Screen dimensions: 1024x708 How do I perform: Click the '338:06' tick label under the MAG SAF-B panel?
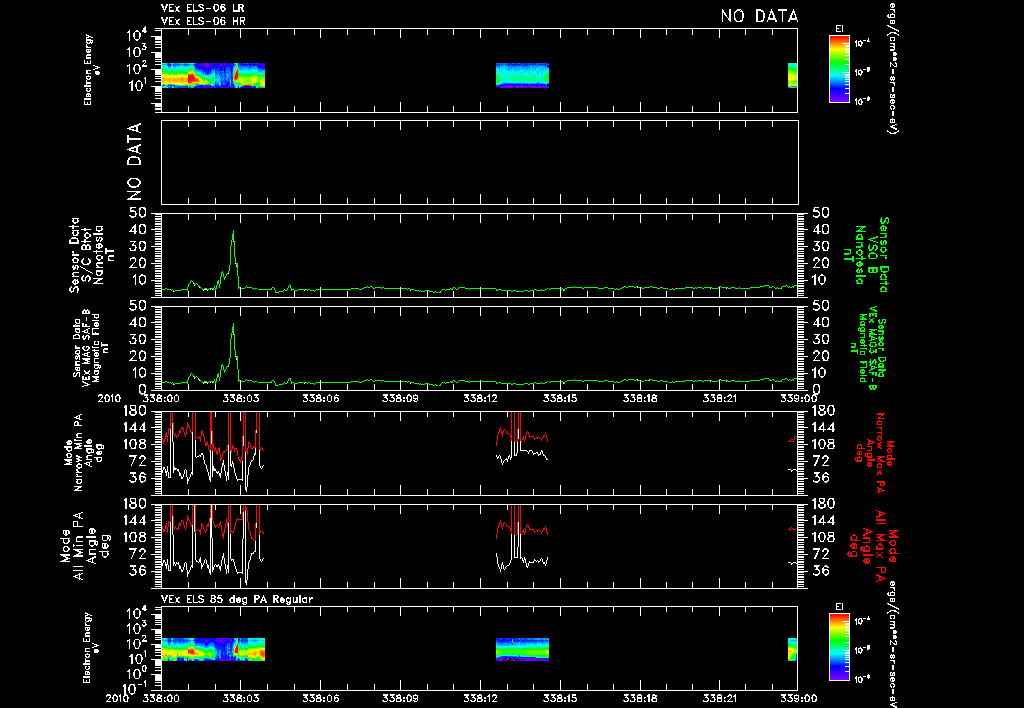pyautogui.click(x=320, y=398)
